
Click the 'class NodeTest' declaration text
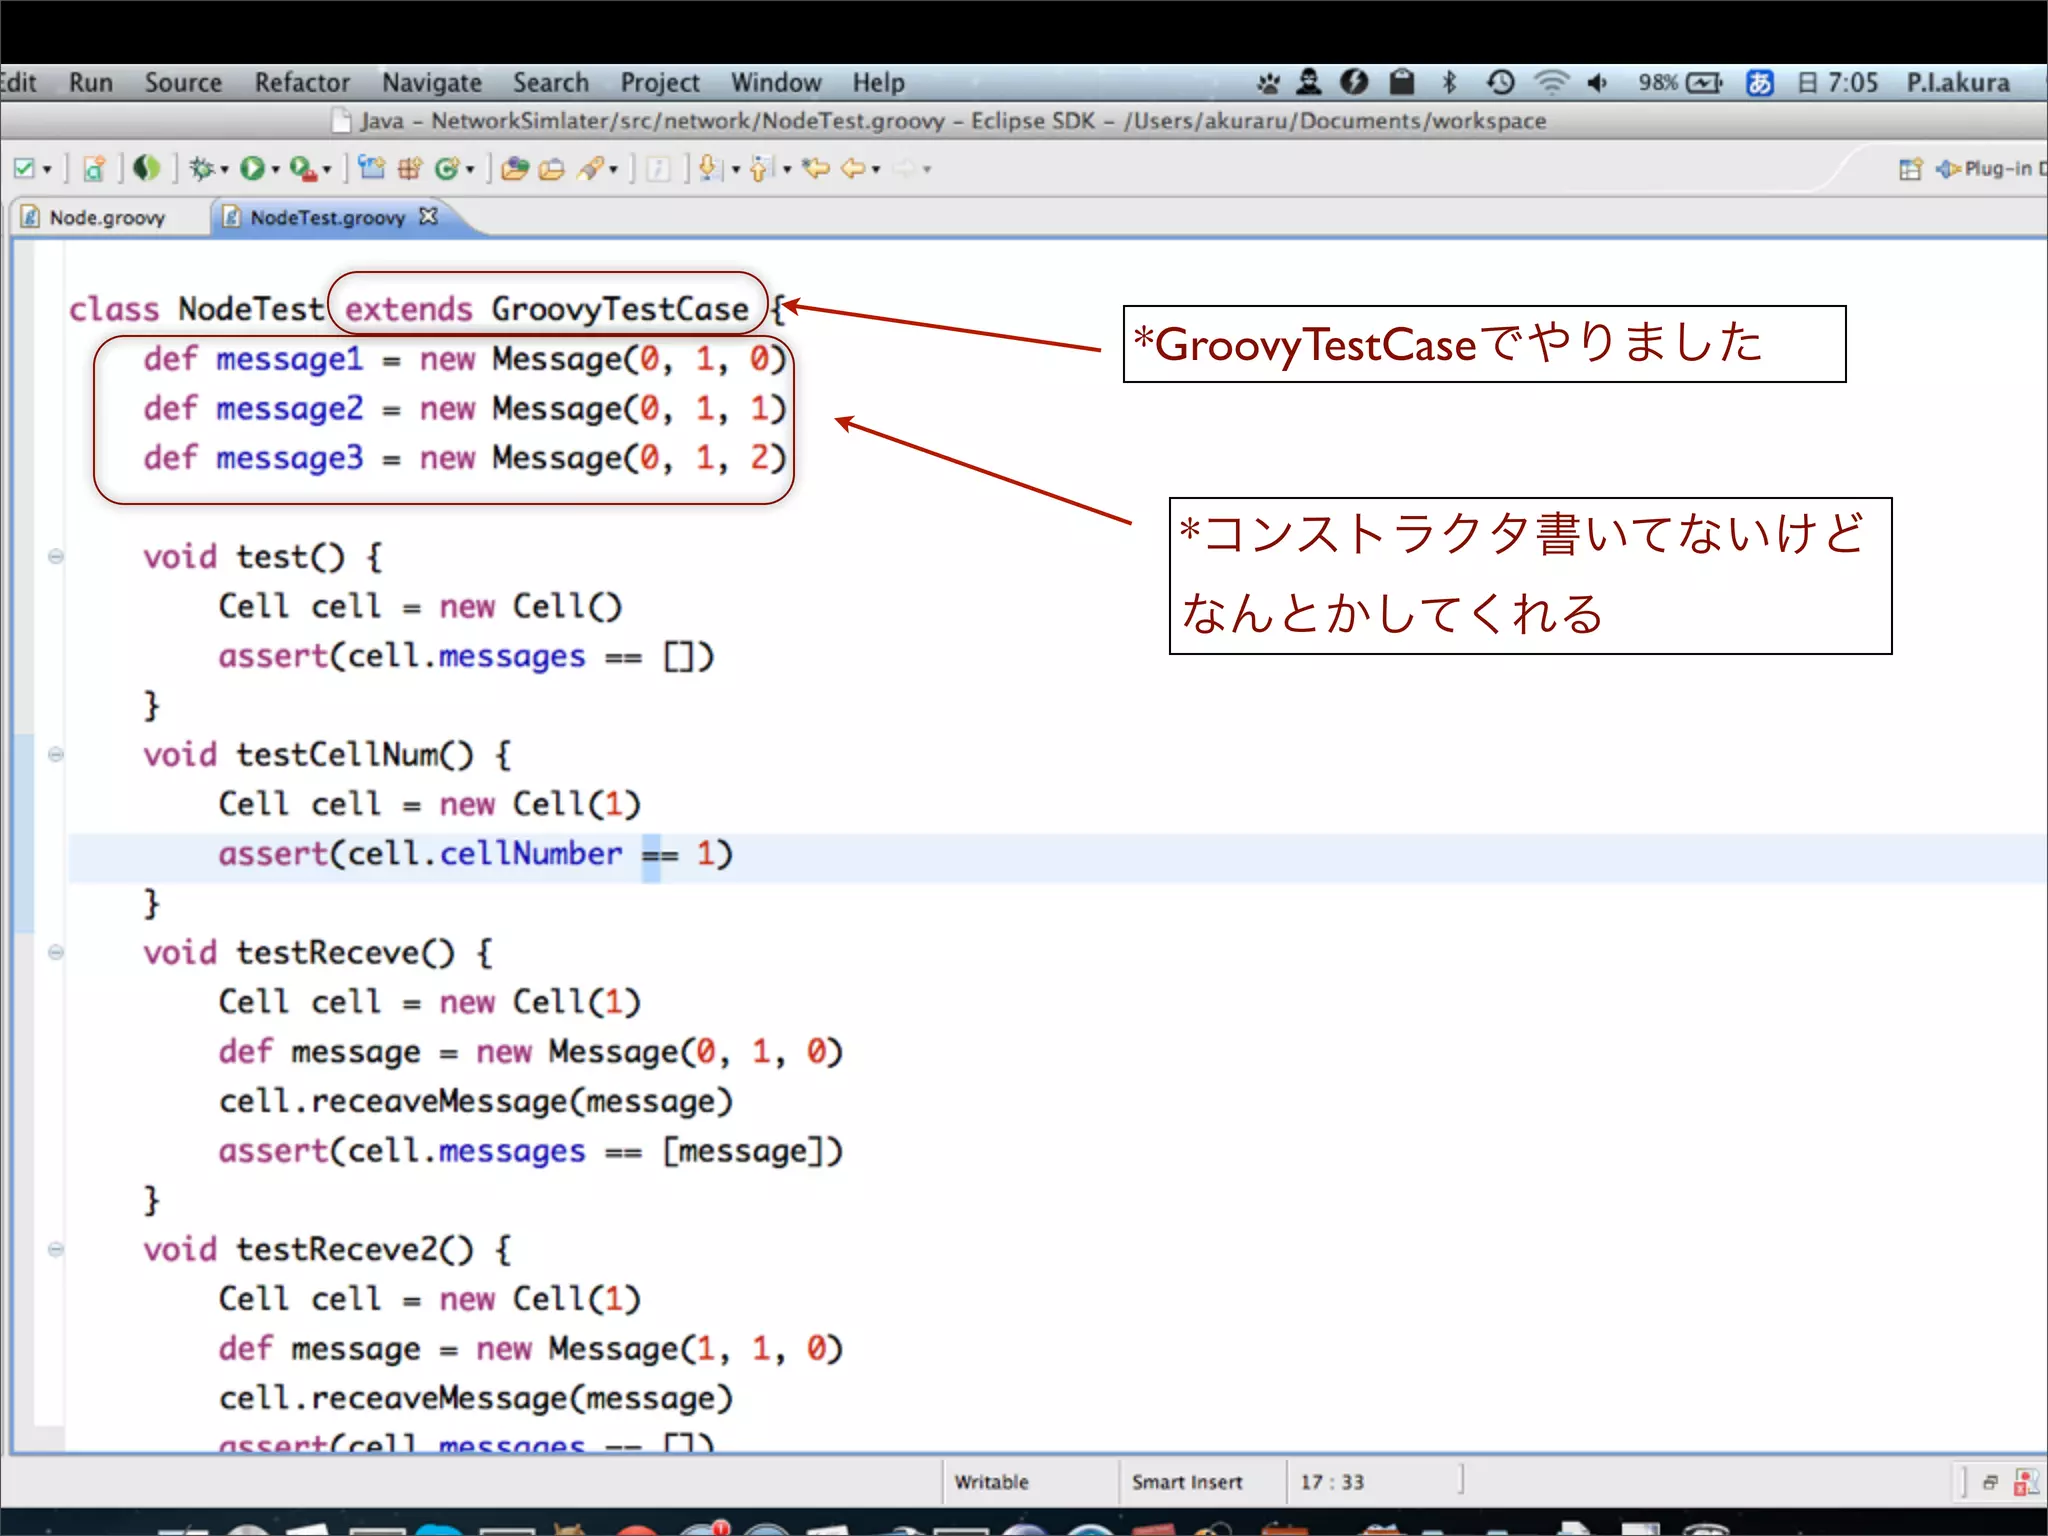pos(196,309)
